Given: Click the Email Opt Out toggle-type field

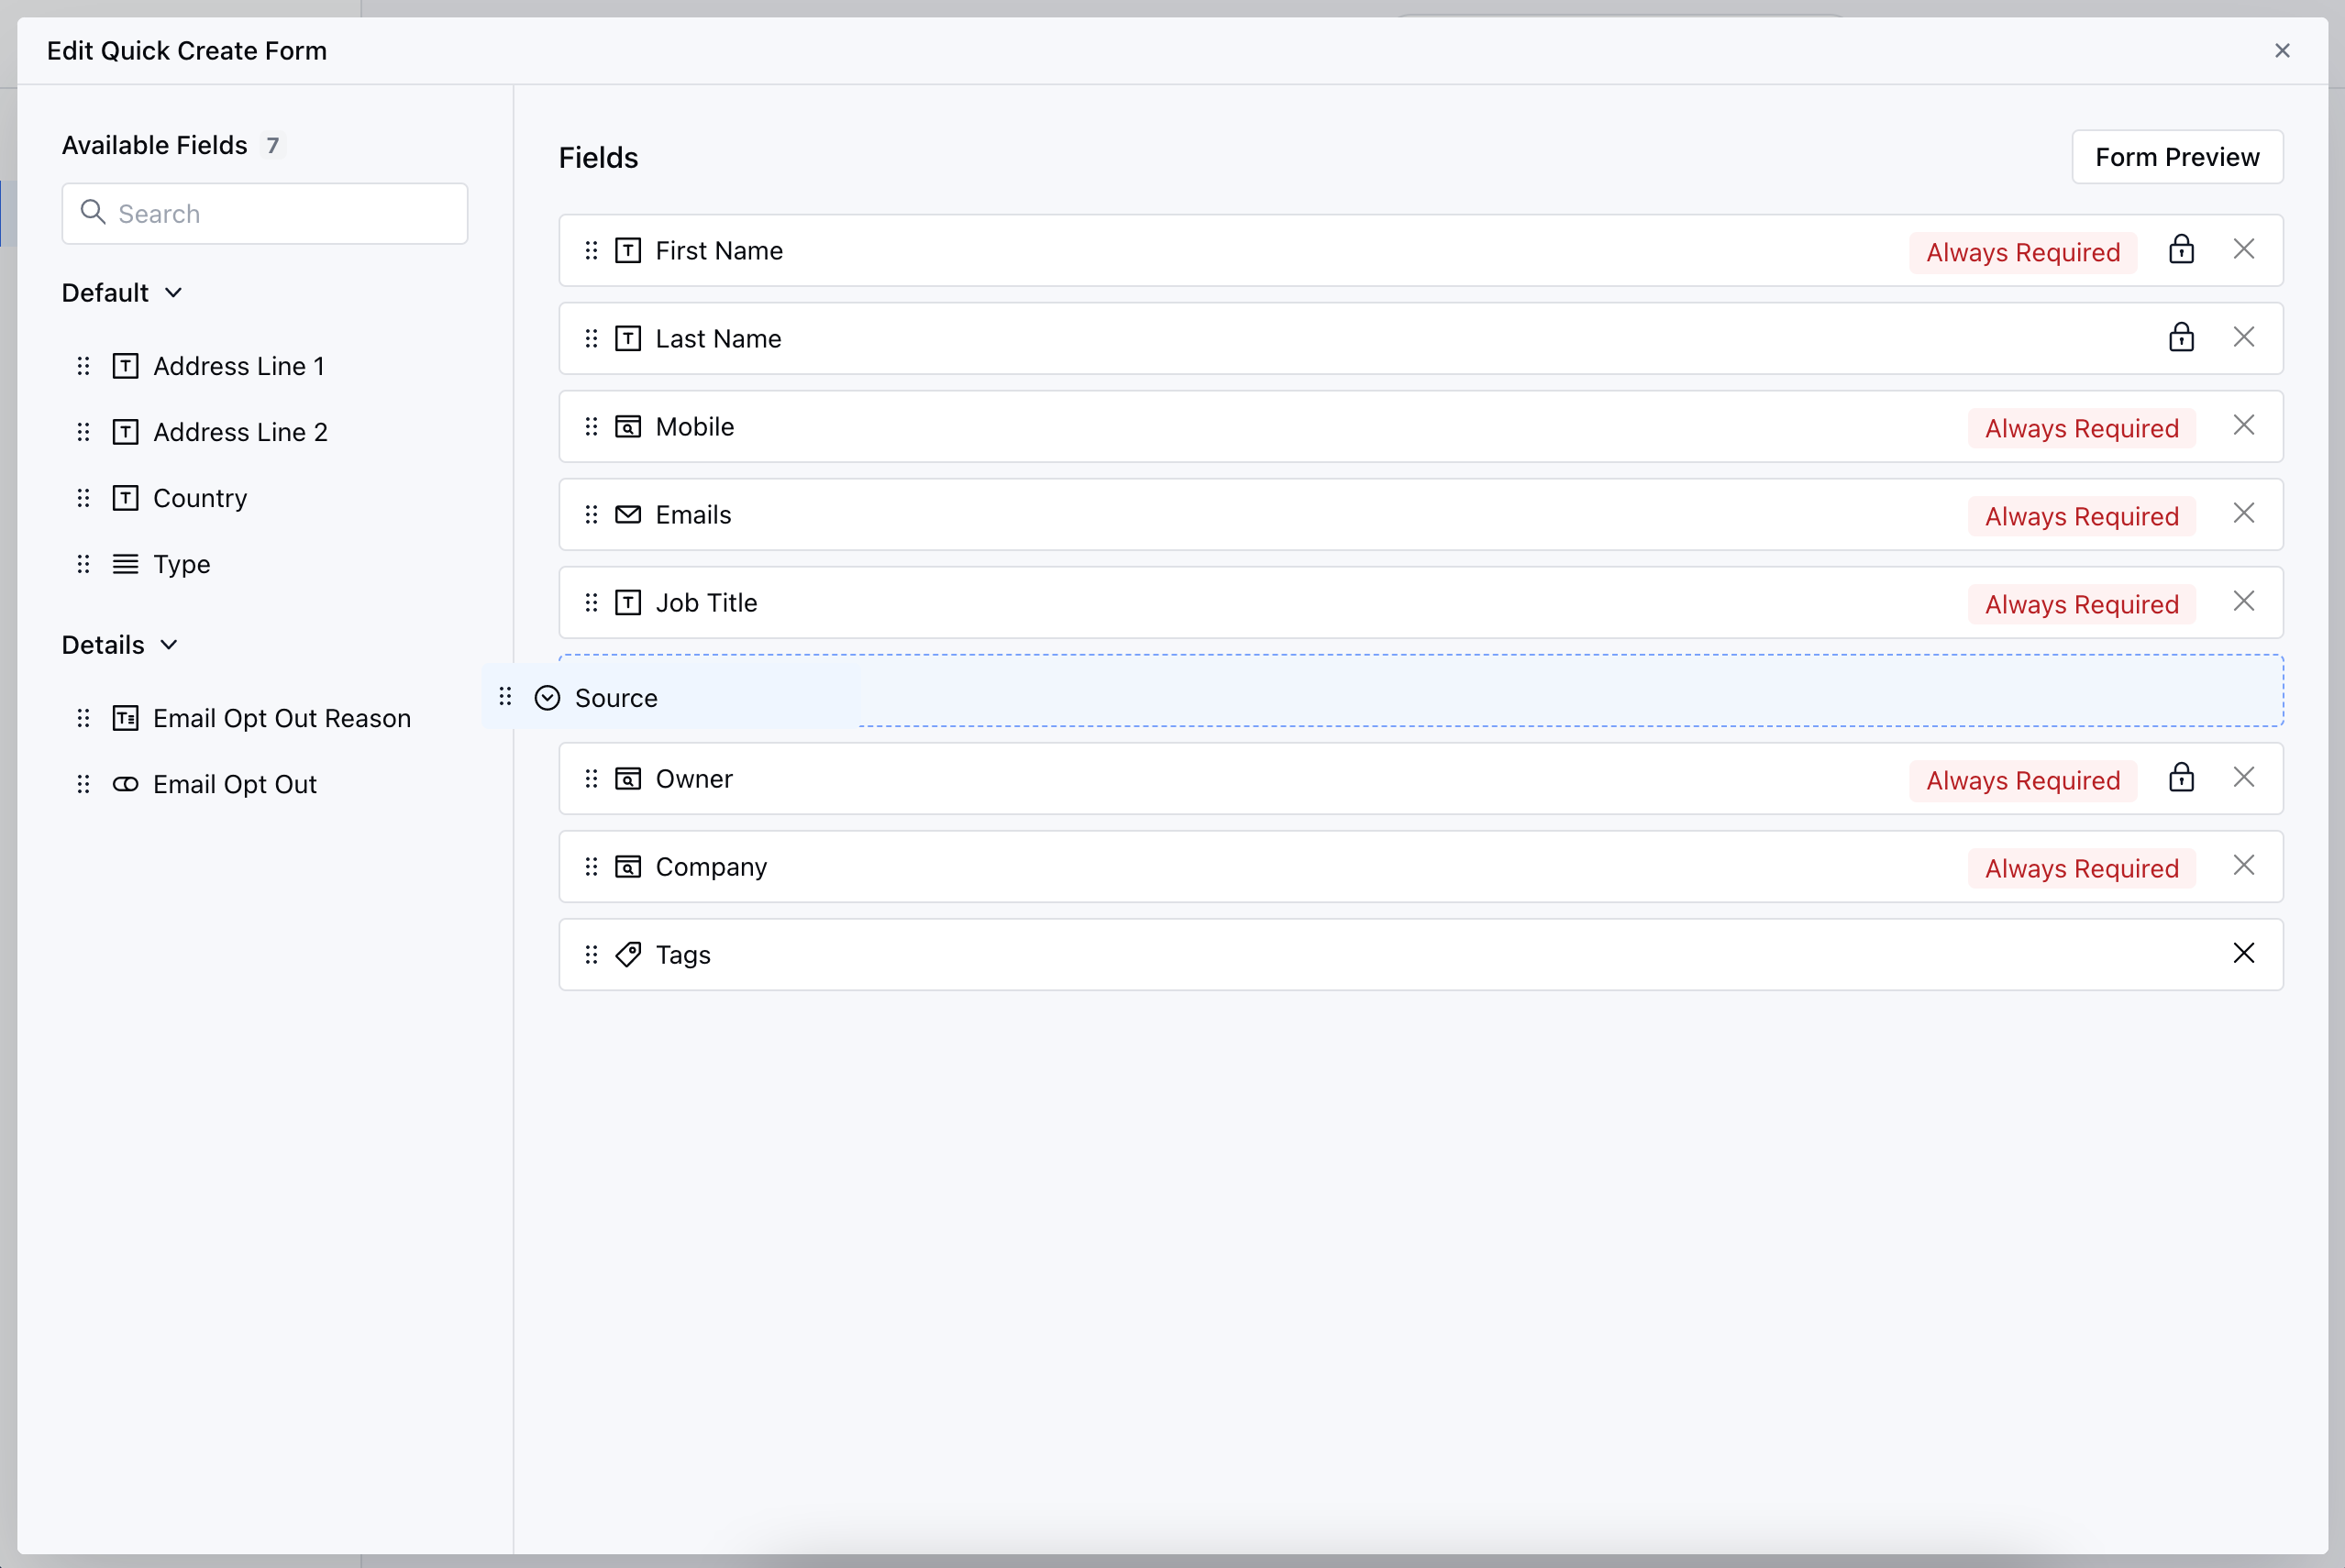Looking at the screenshot, I should point(234,785).
